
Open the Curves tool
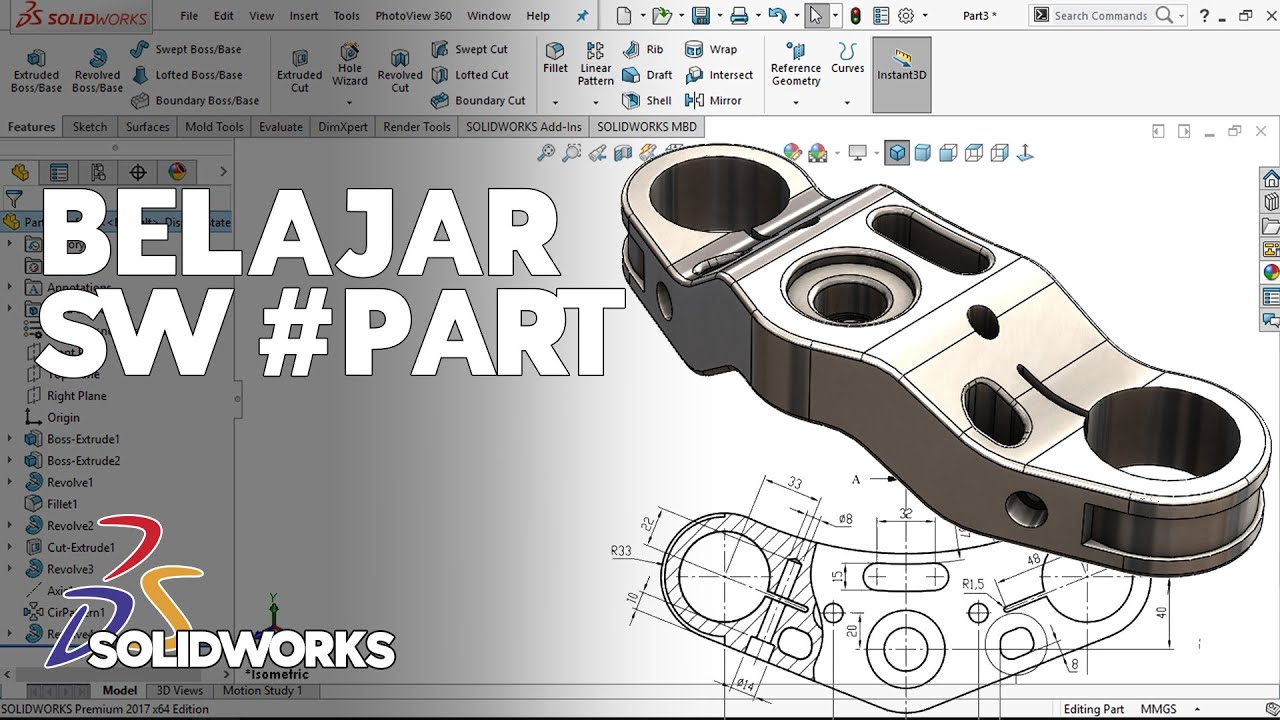tap(847, 59)
